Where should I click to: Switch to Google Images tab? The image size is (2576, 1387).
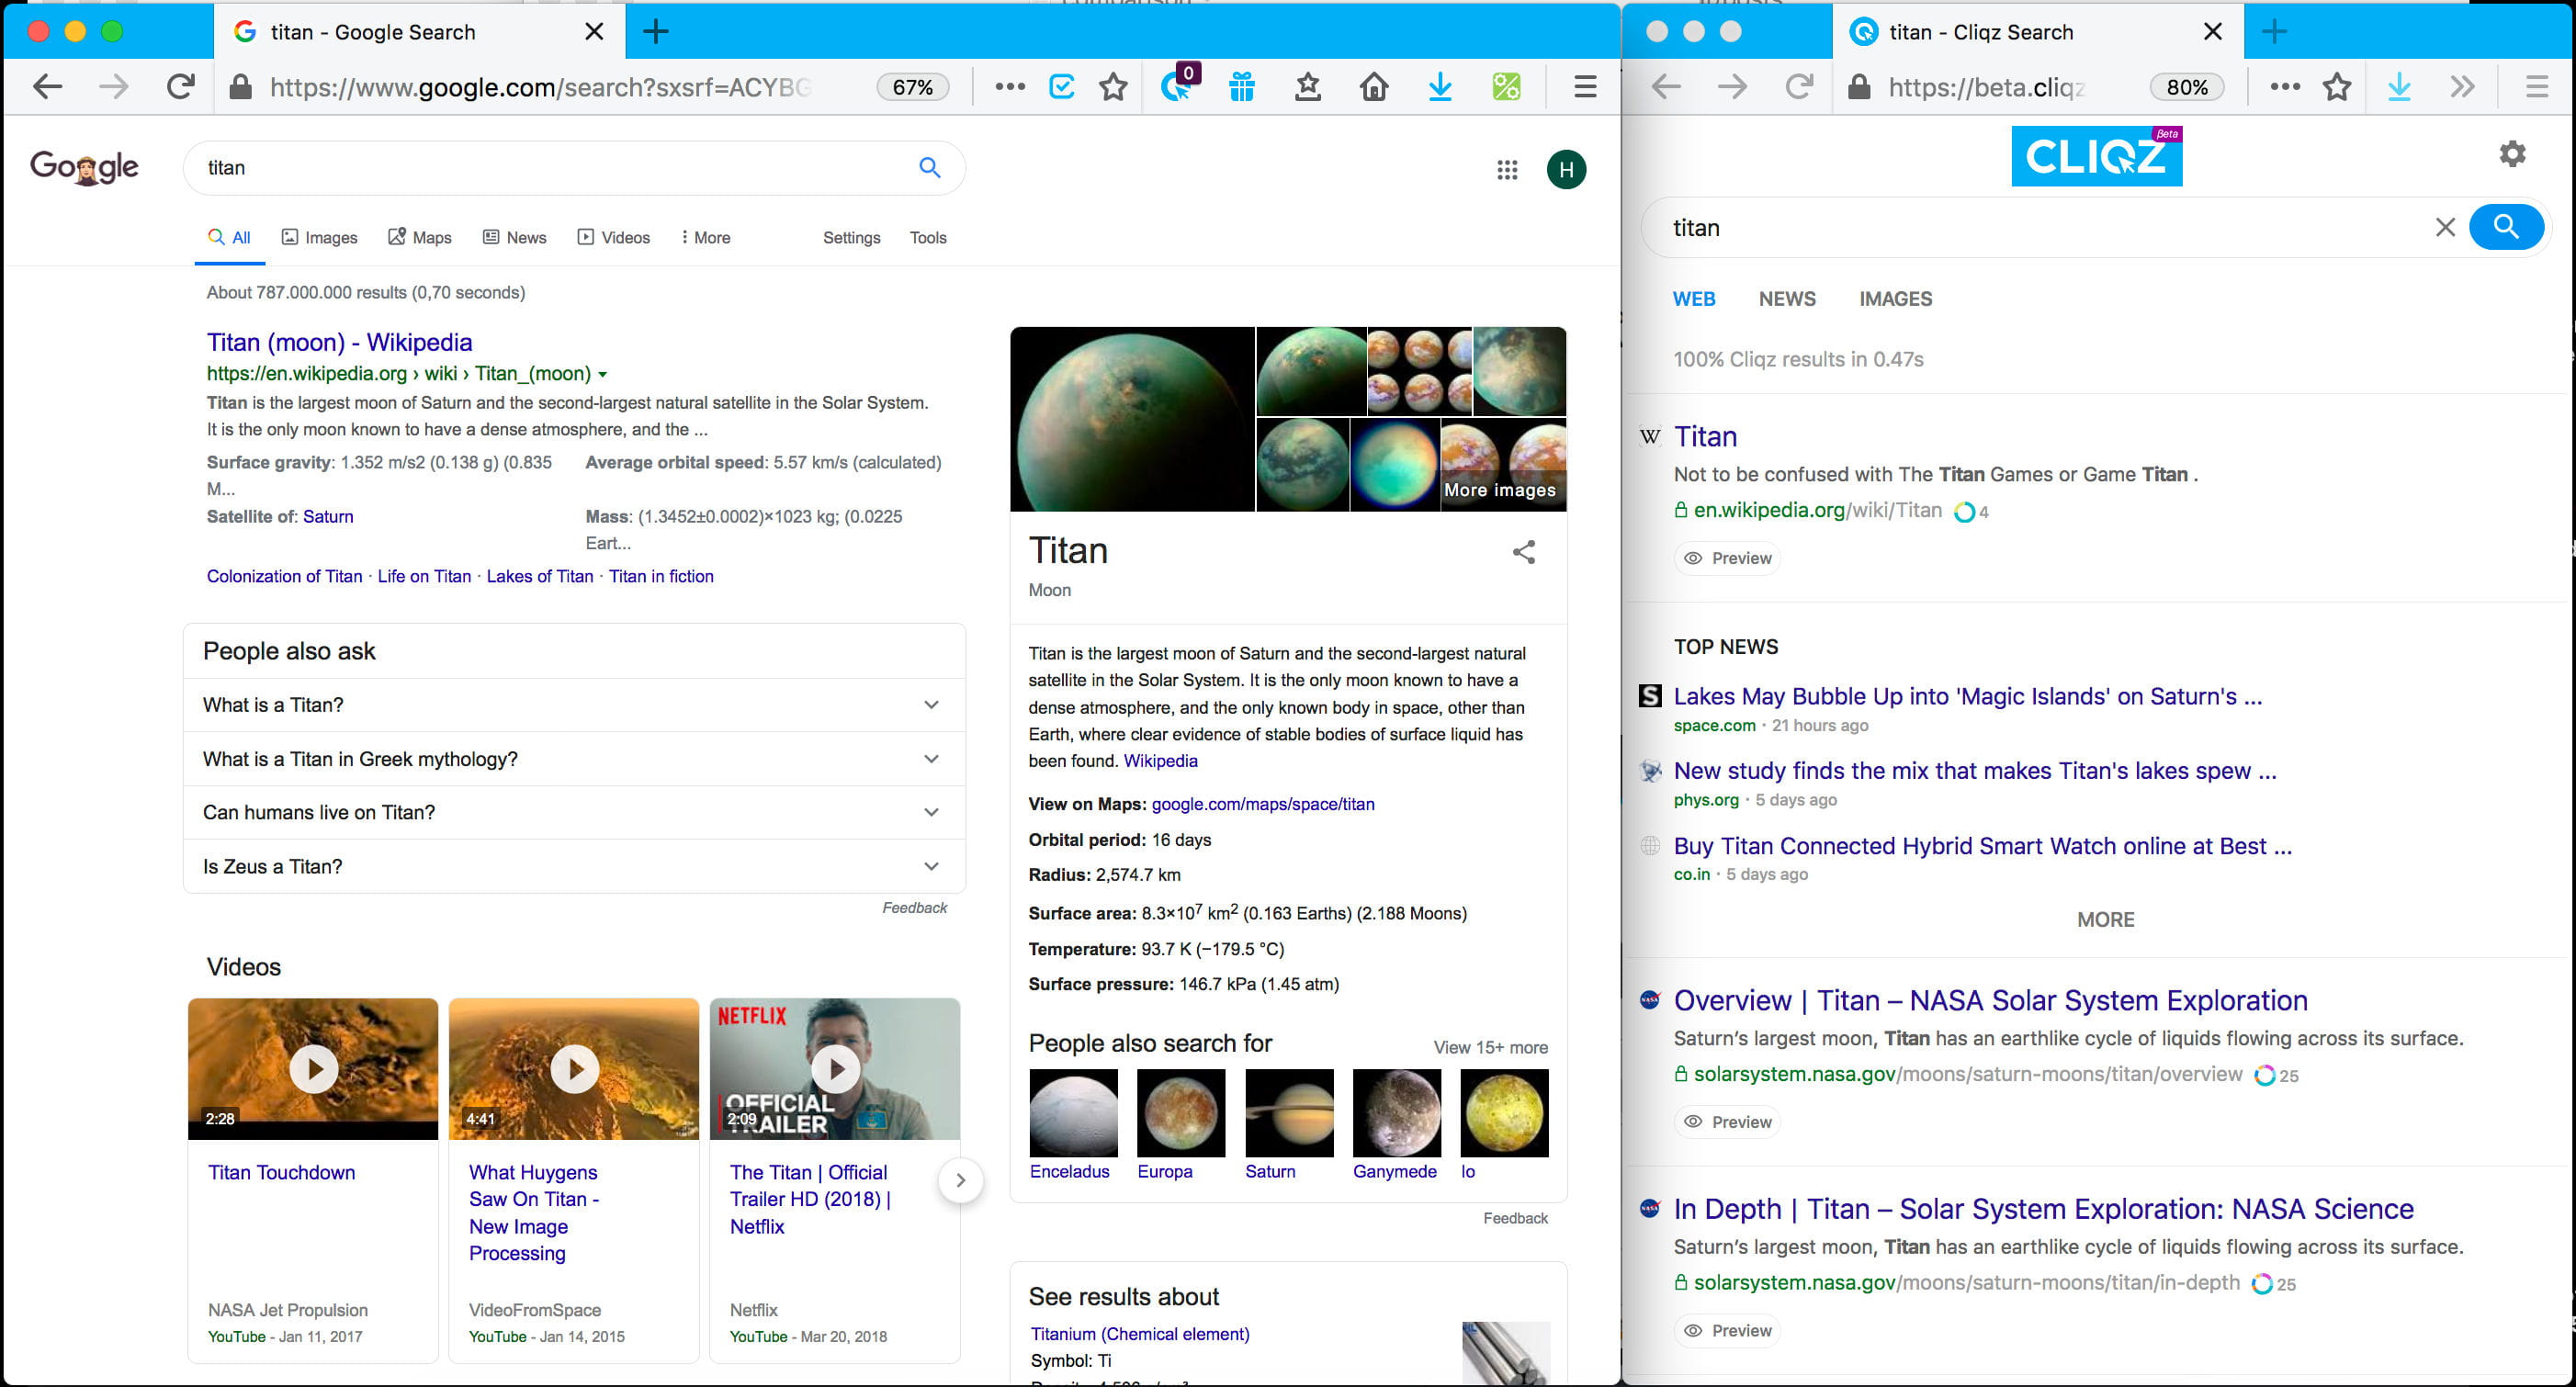pyautogui.click(x=319, y=238)
